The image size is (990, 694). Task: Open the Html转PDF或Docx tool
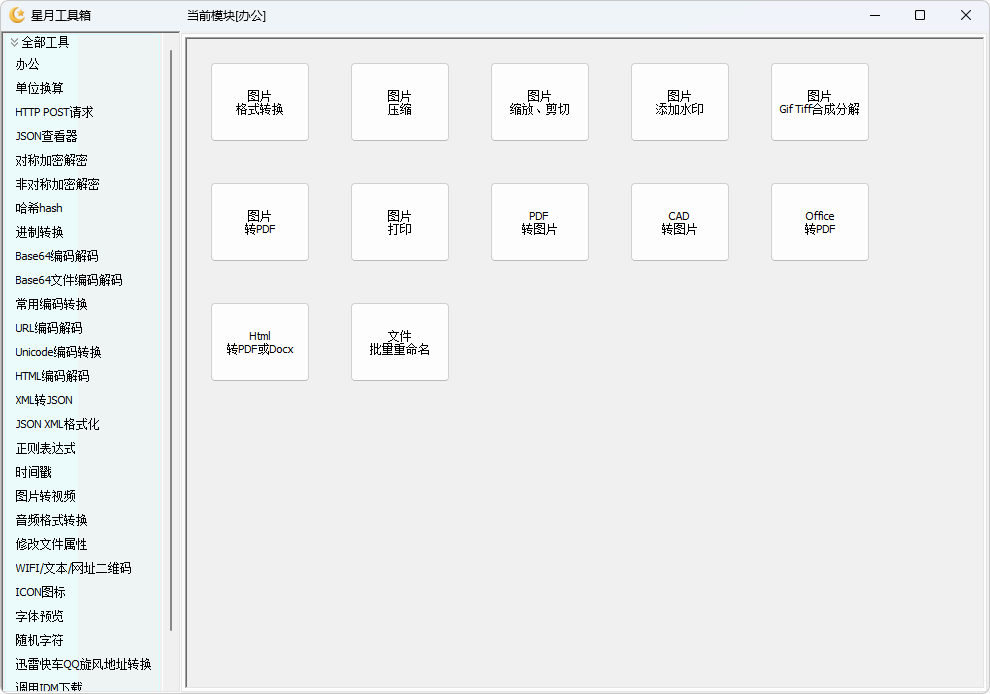coord(260,342)
